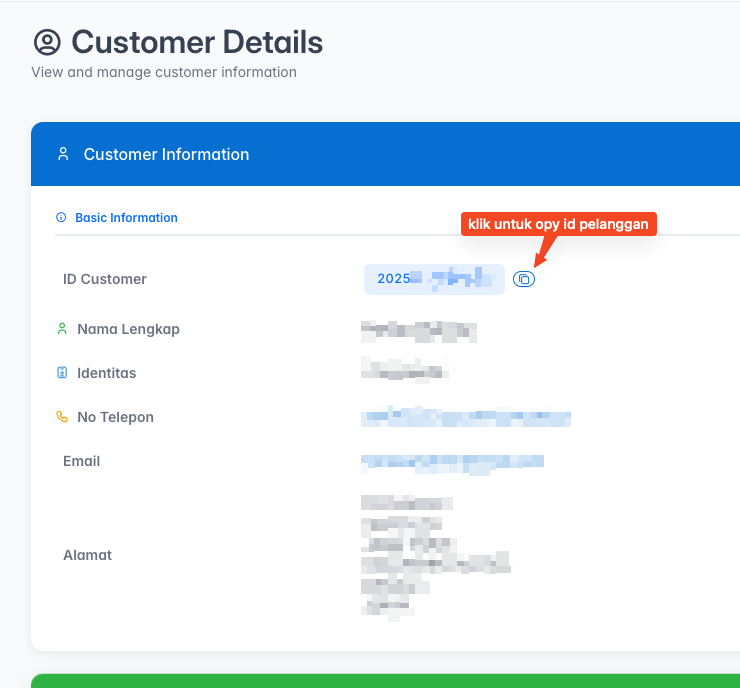Open the blurred phone number link

pyautogui.click(x=466, y=417)
